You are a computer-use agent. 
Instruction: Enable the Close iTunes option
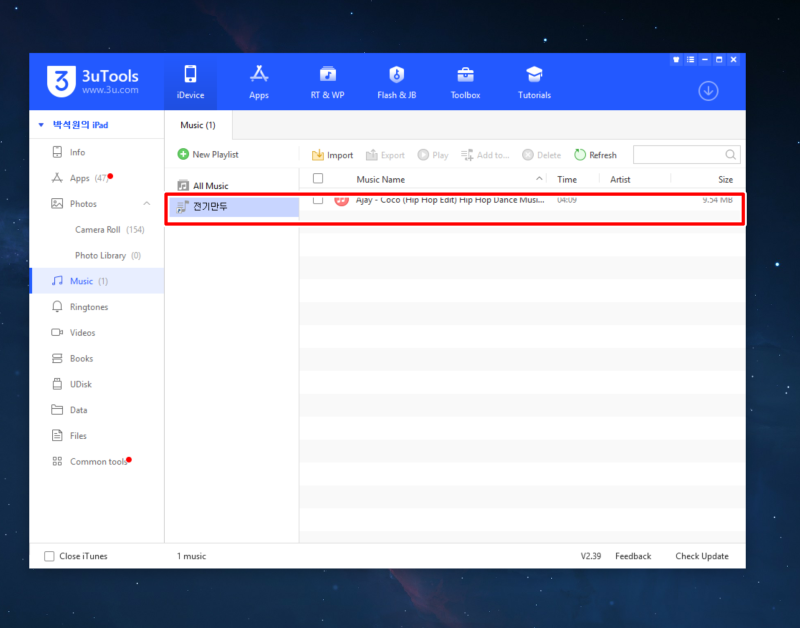click(x=48, y=556)
